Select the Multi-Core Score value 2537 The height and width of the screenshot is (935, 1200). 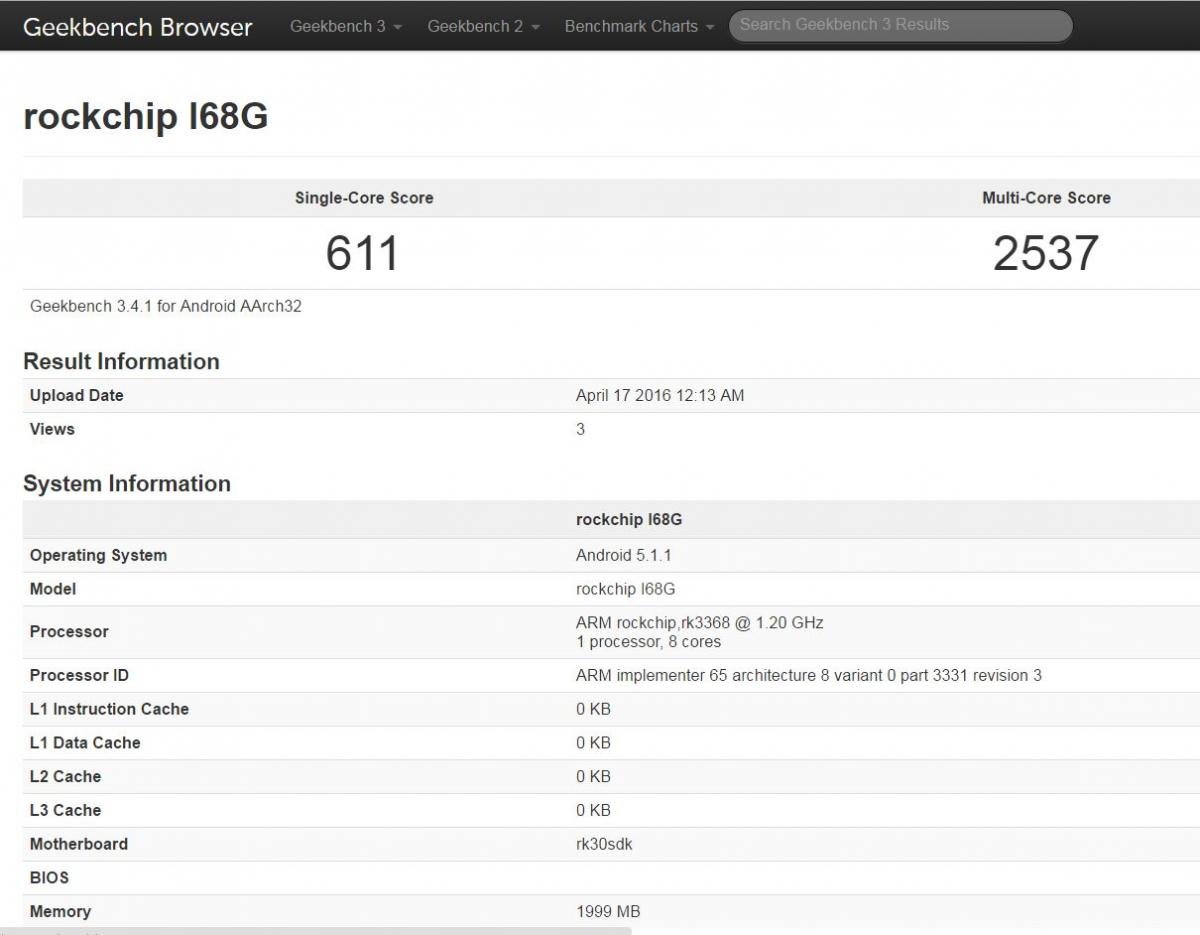pos(1046,253)
